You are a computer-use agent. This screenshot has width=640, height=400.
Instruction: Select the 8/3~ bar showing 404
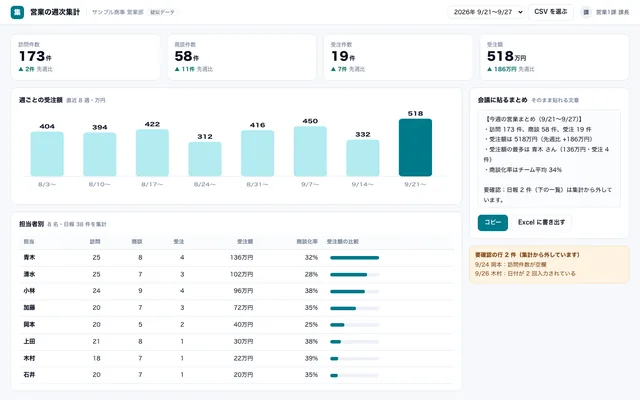point(47,154)
